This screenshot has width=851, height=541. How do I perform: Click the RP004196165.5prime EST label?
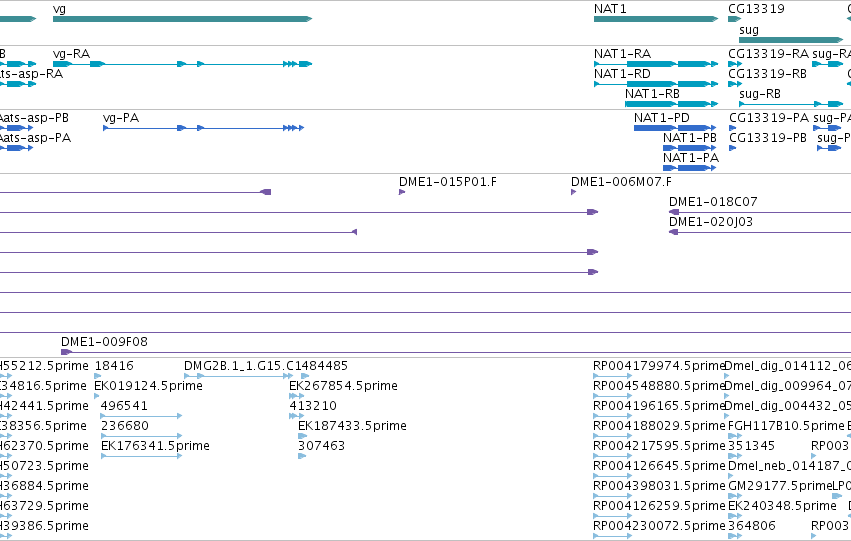[659, 406]
